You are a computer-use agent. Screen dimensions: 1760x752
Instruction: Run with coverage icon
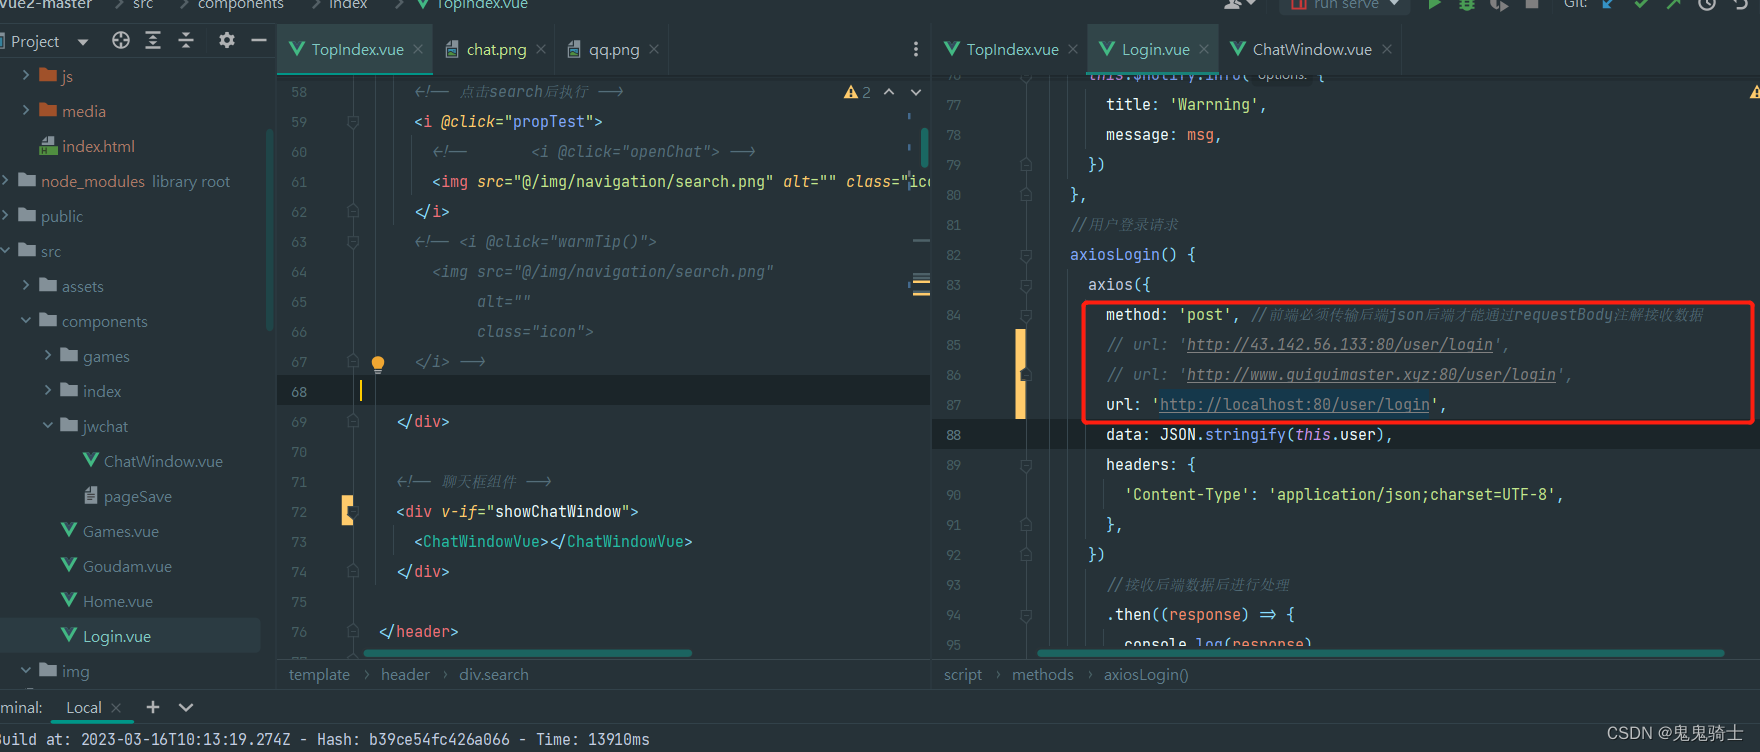[1499, 4]
